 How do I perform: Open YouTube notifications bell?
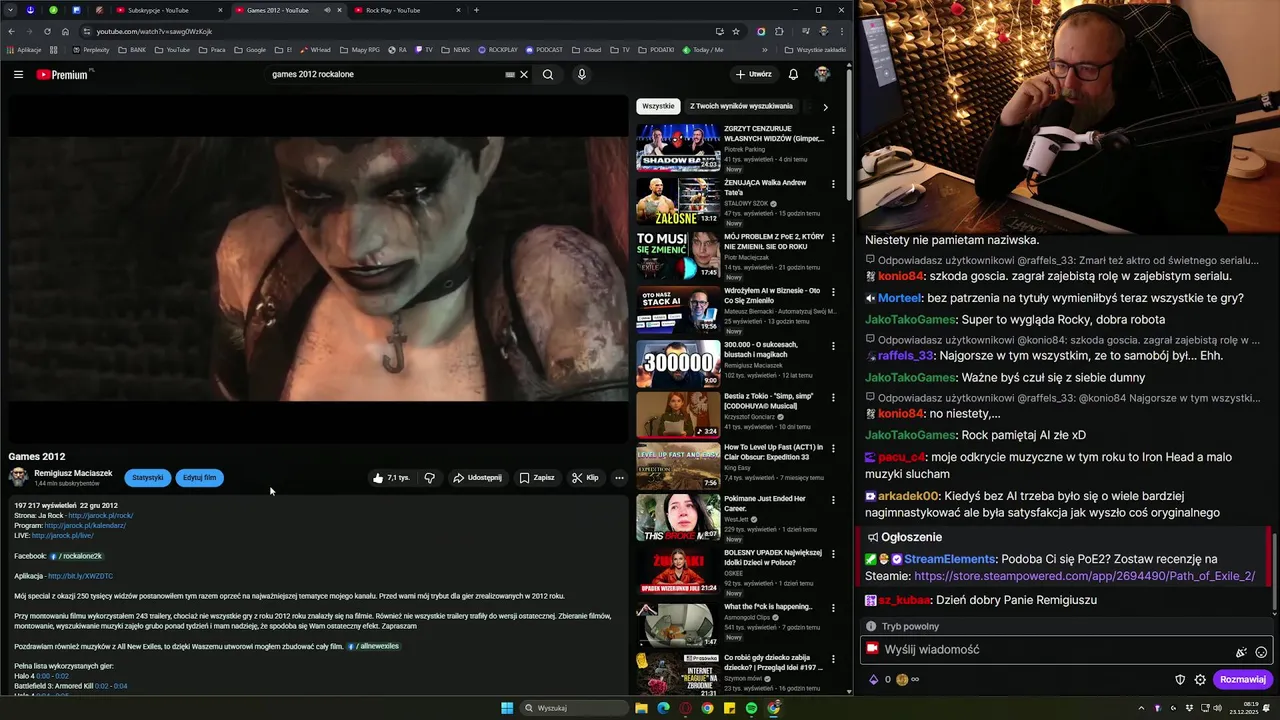[793, 74]
